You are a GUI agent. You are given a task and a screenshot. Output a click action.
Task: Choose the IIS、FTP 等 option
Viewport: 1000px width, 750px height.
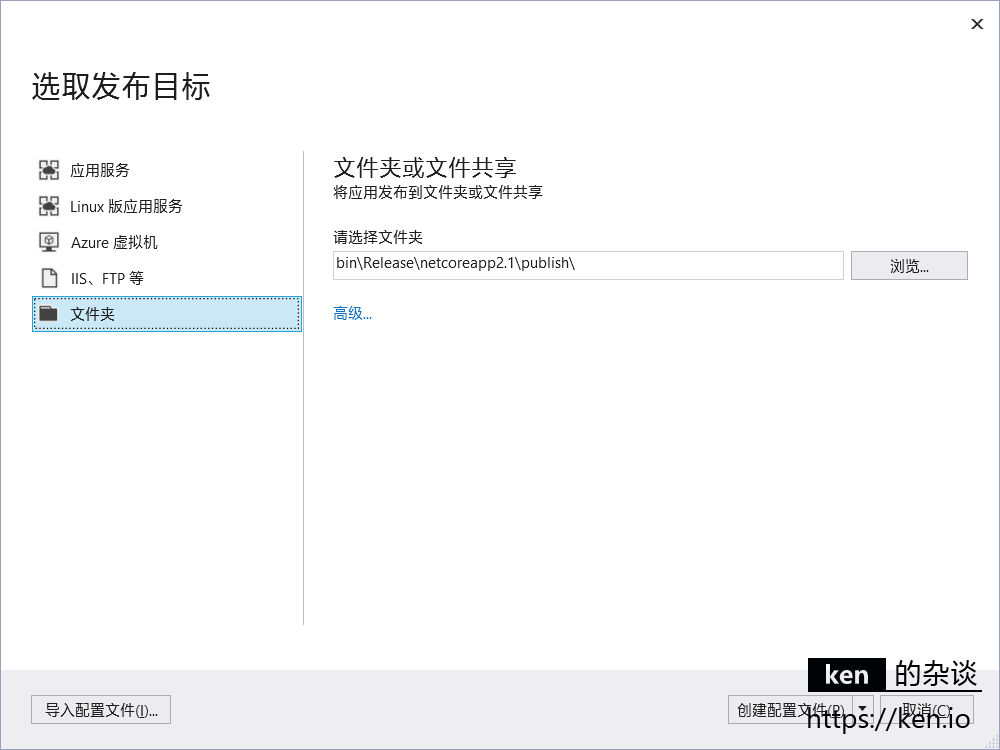[x=166, y=278]
